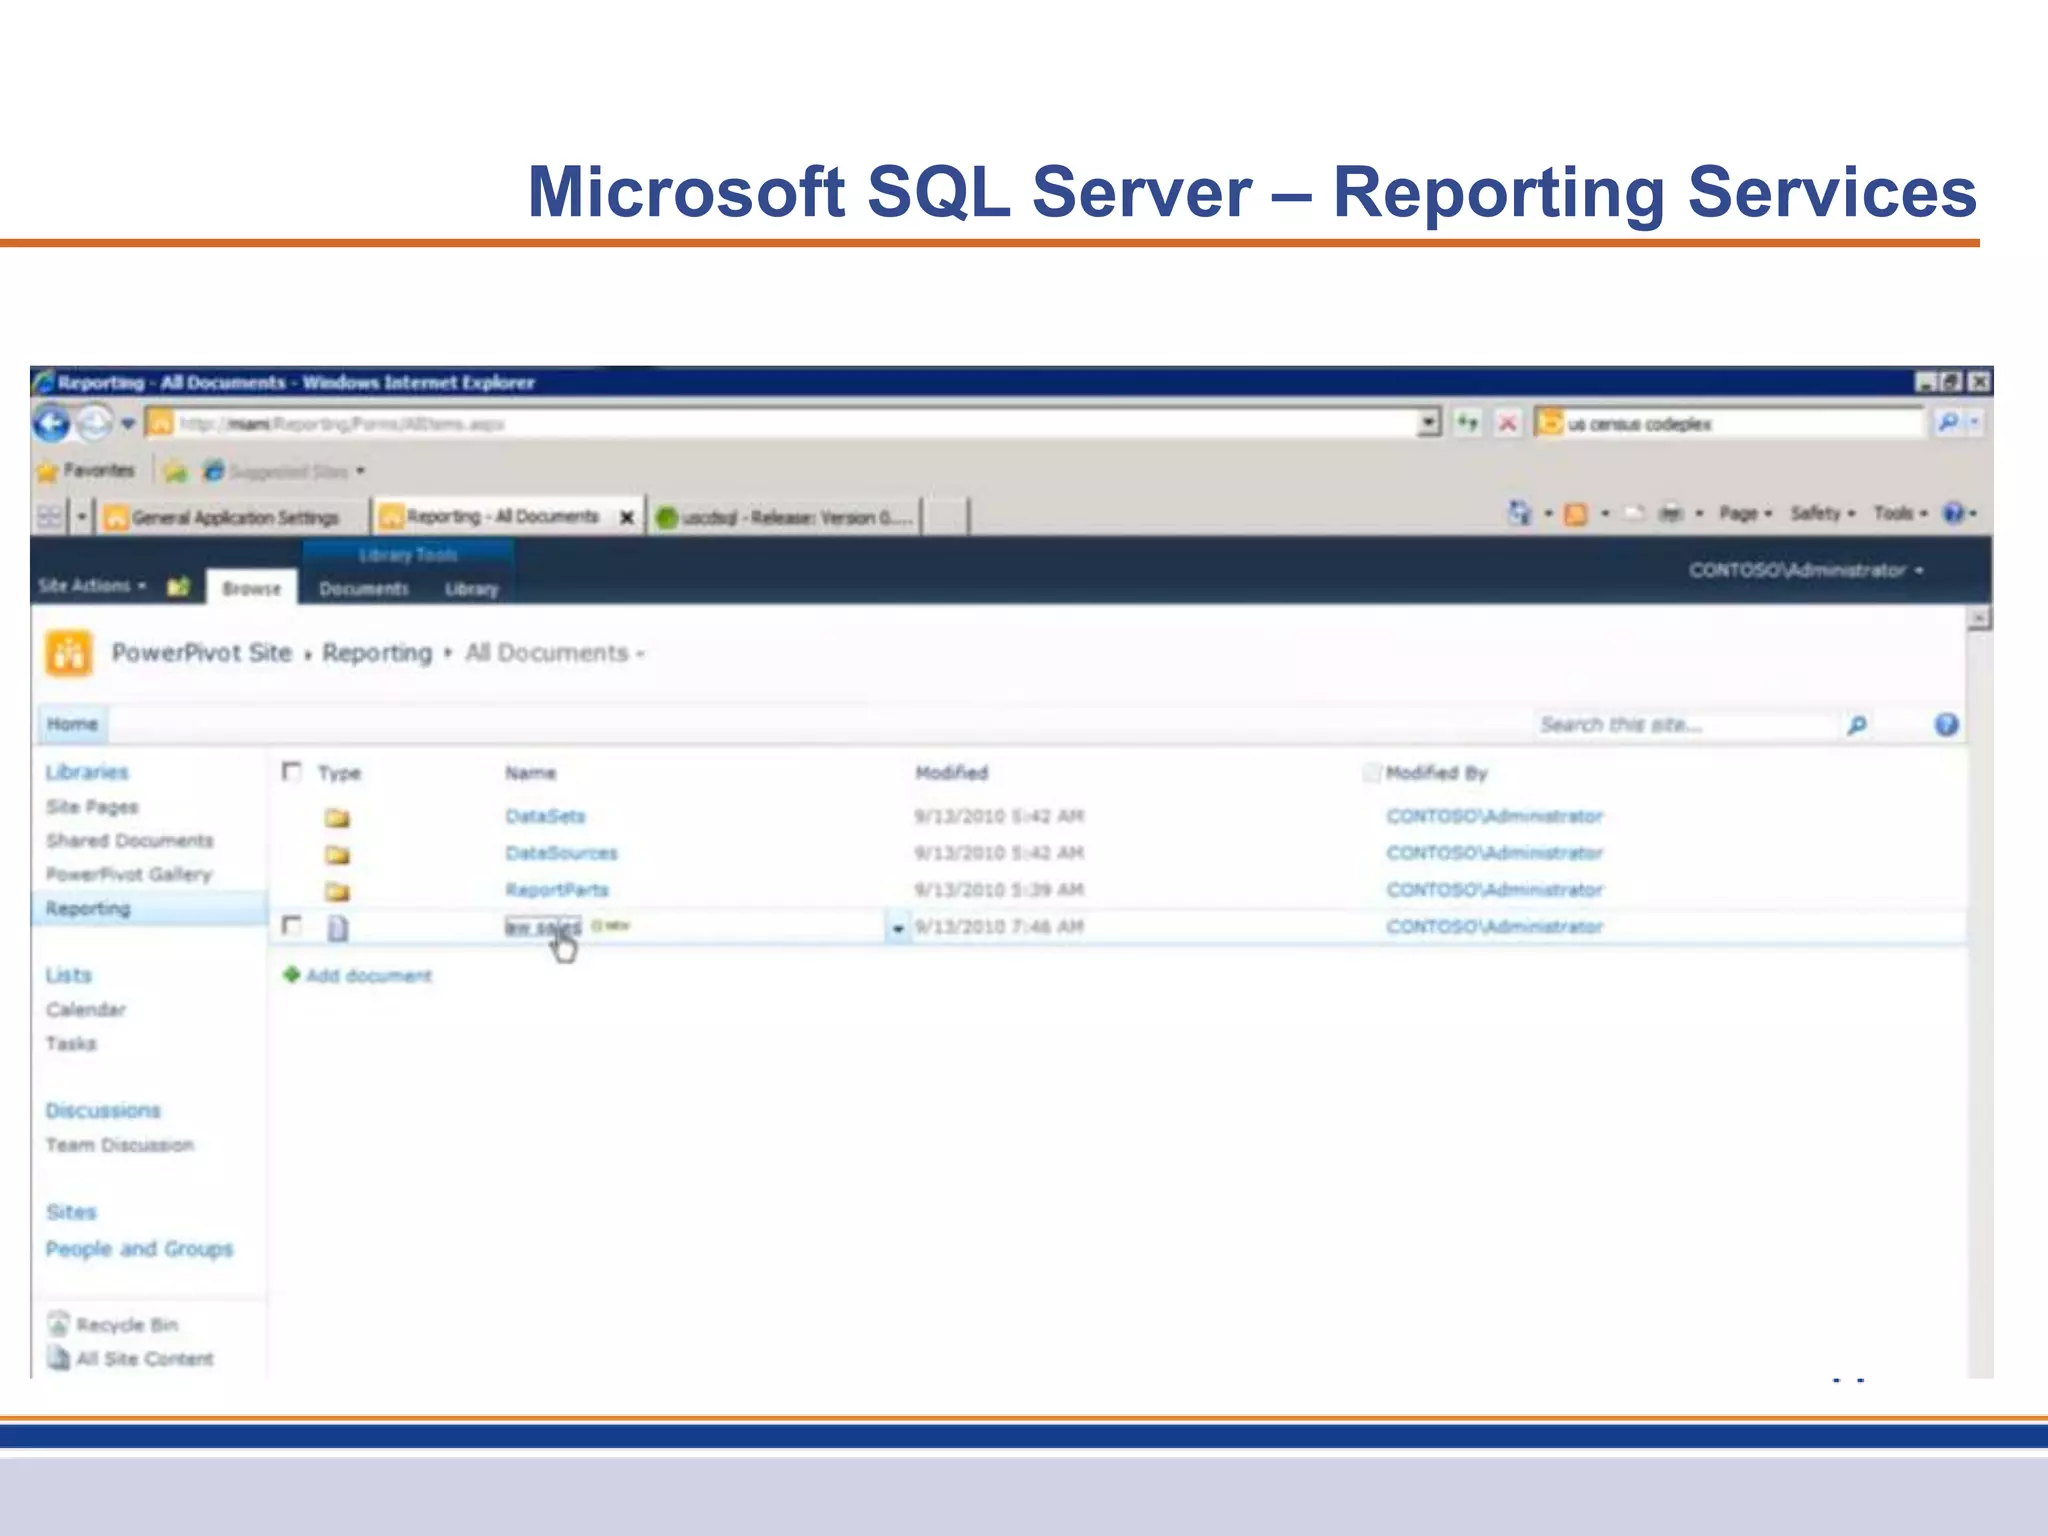Open the aw sales report link

click(x=542, y=927)
